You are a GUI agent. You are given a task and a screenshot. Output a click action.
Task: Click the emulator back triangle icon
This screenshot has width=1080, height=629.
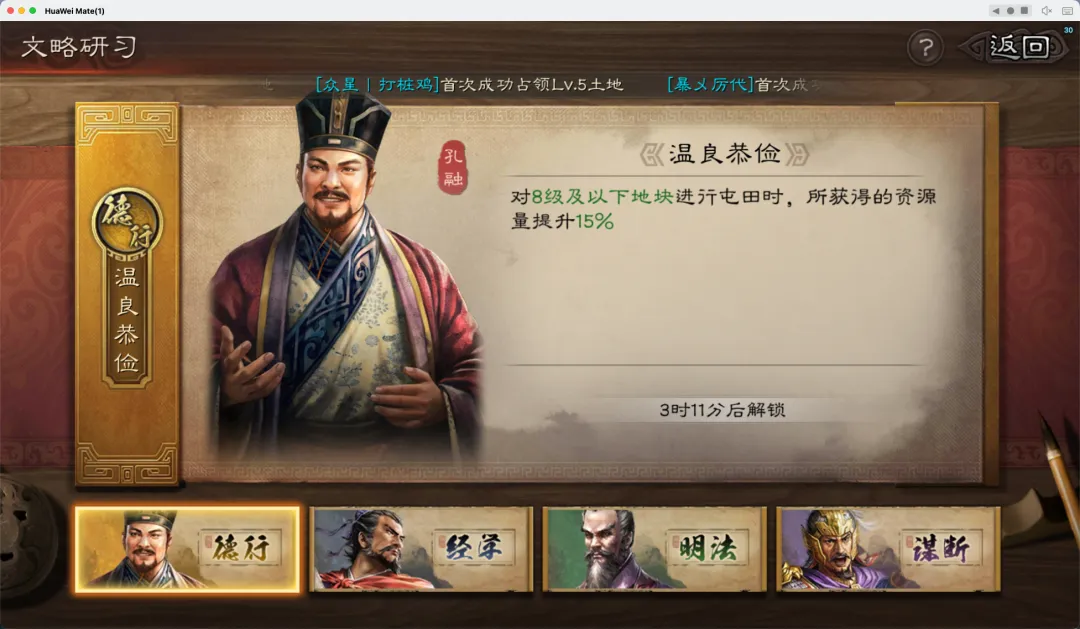[x=995, y=10]
